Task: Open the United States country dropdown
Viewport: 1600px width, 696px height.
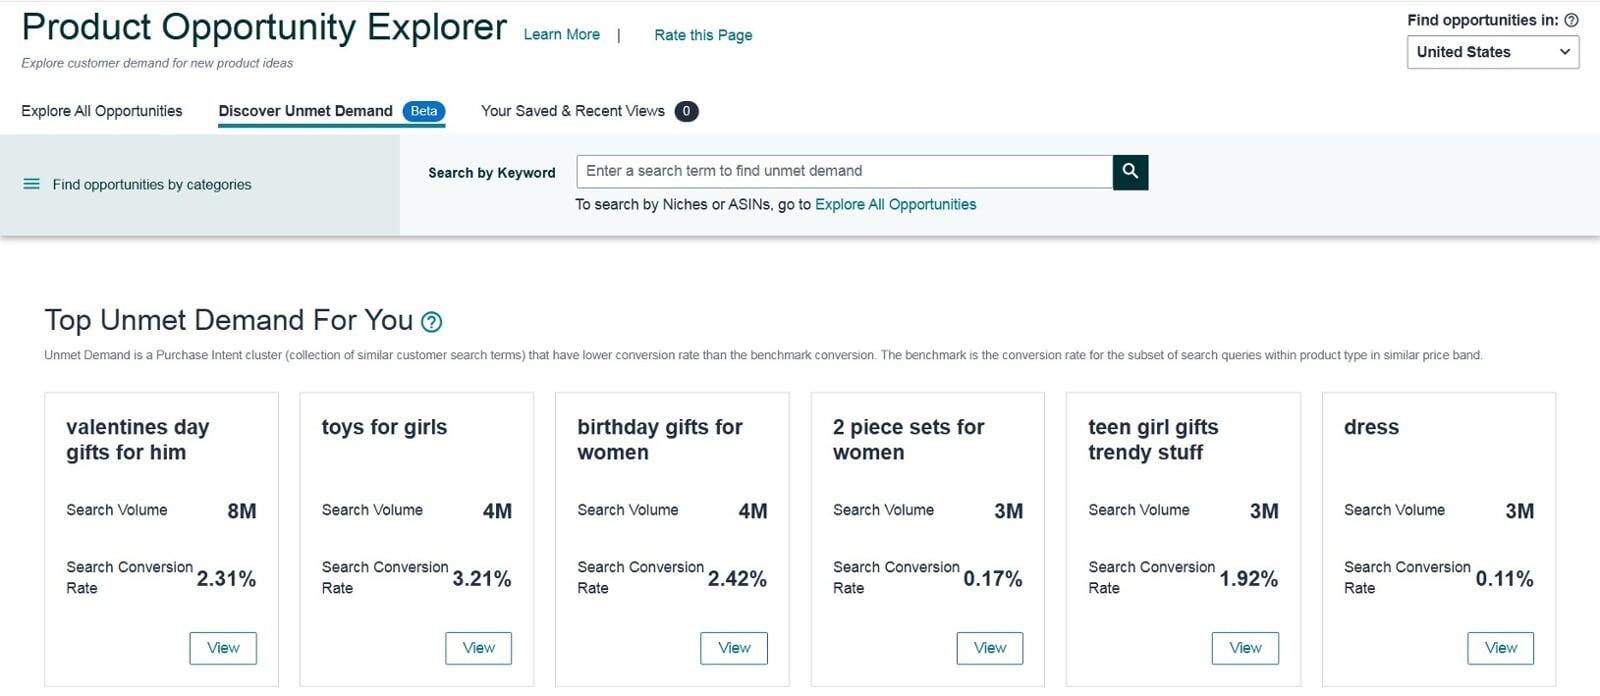Action: click(x=1492, y=51)
